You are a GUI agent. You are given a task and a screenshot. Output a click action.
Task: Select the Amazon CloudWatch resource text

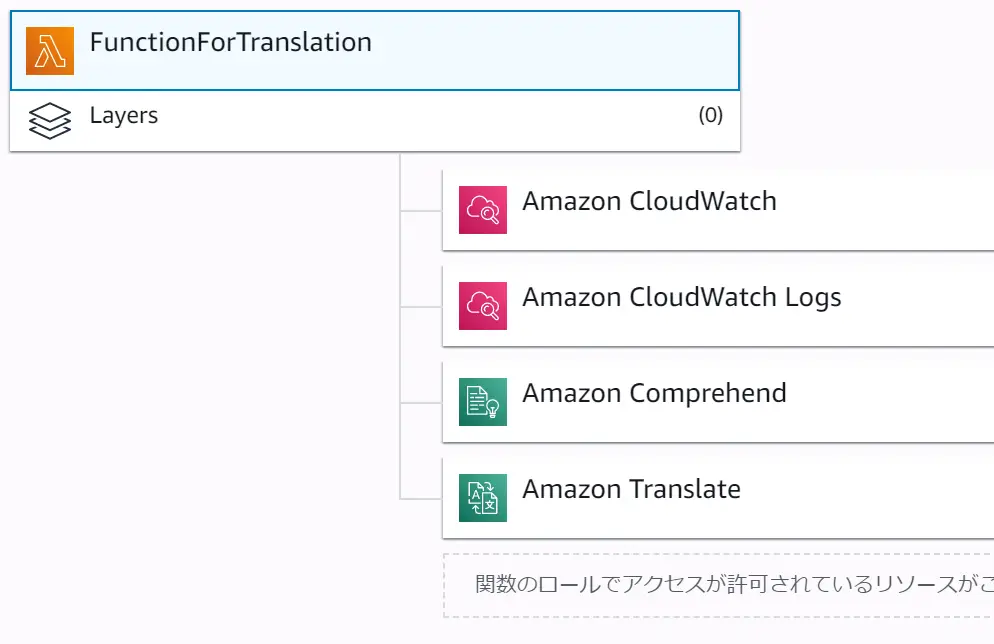click(x=649, y=202)
